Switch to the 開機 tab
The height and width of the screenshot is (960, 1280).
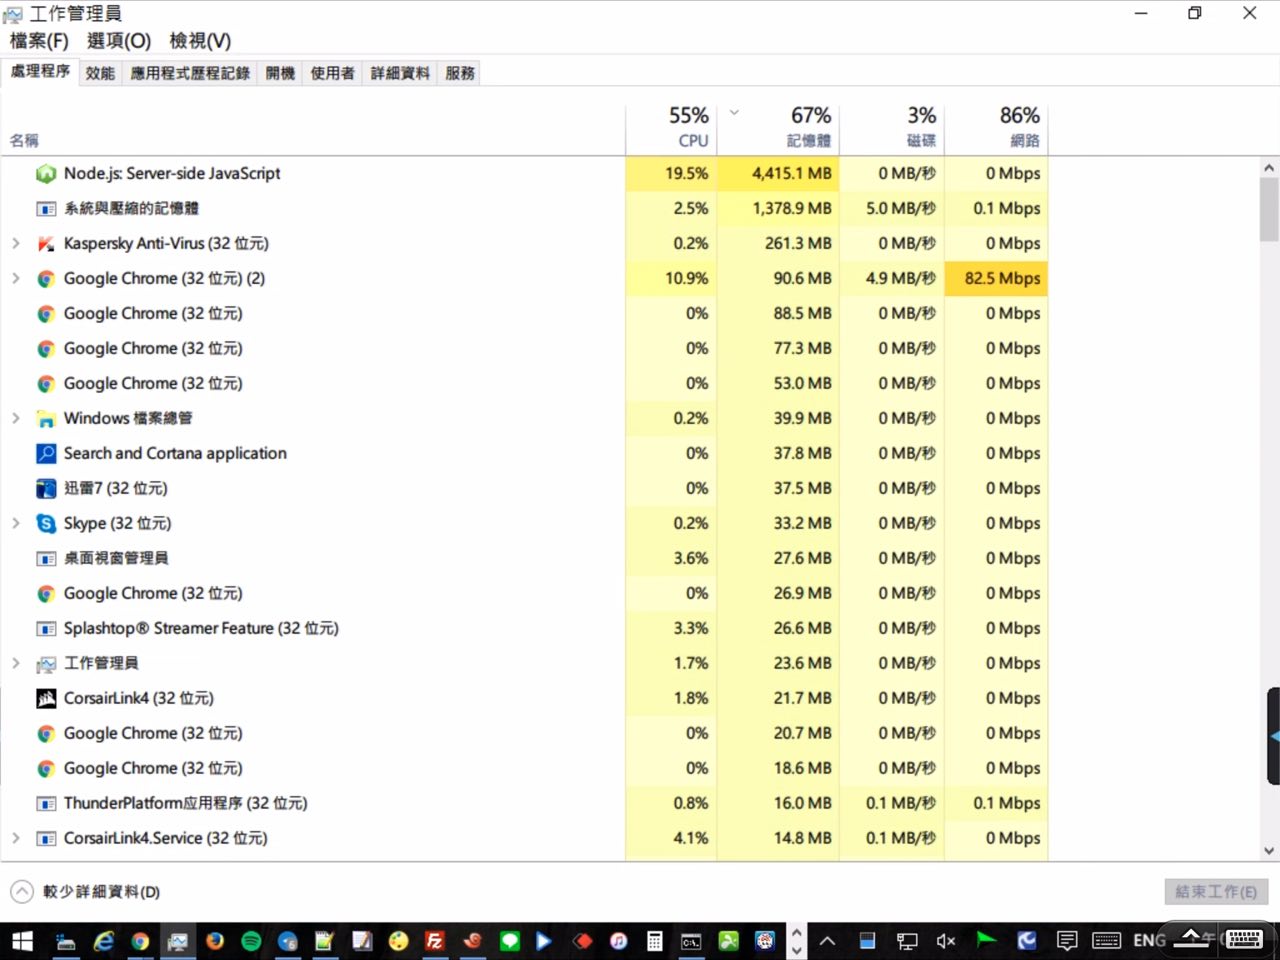click(x=280, y=73)
